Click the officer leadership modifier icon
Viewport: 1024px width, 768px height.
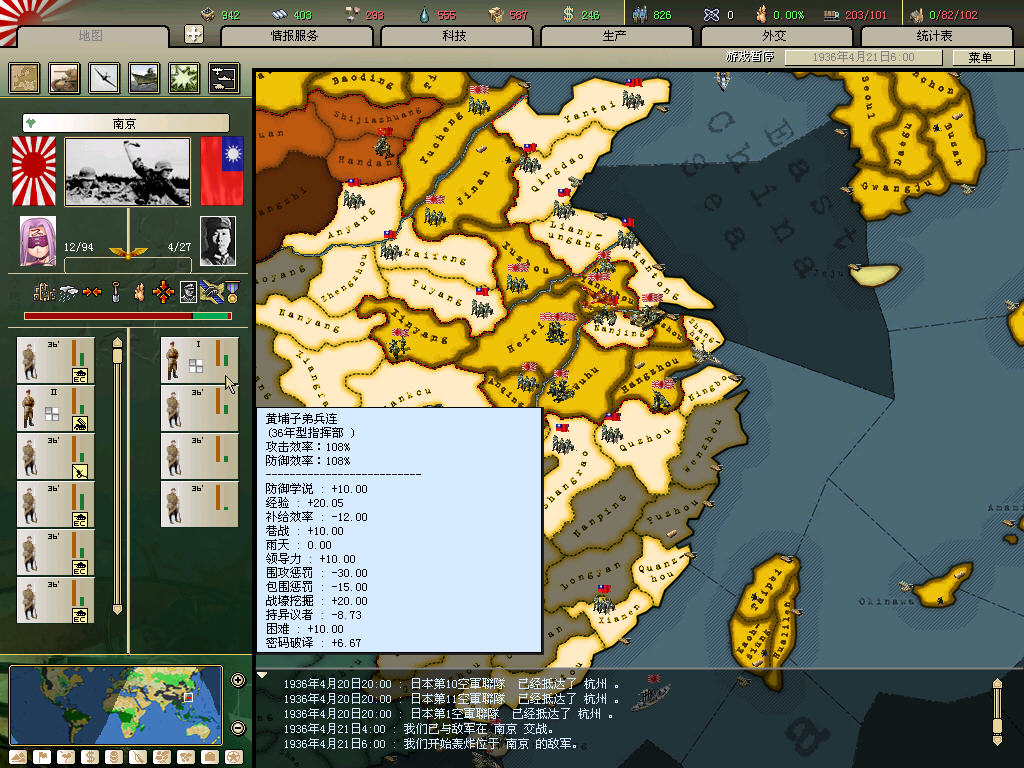pos(188,292)
